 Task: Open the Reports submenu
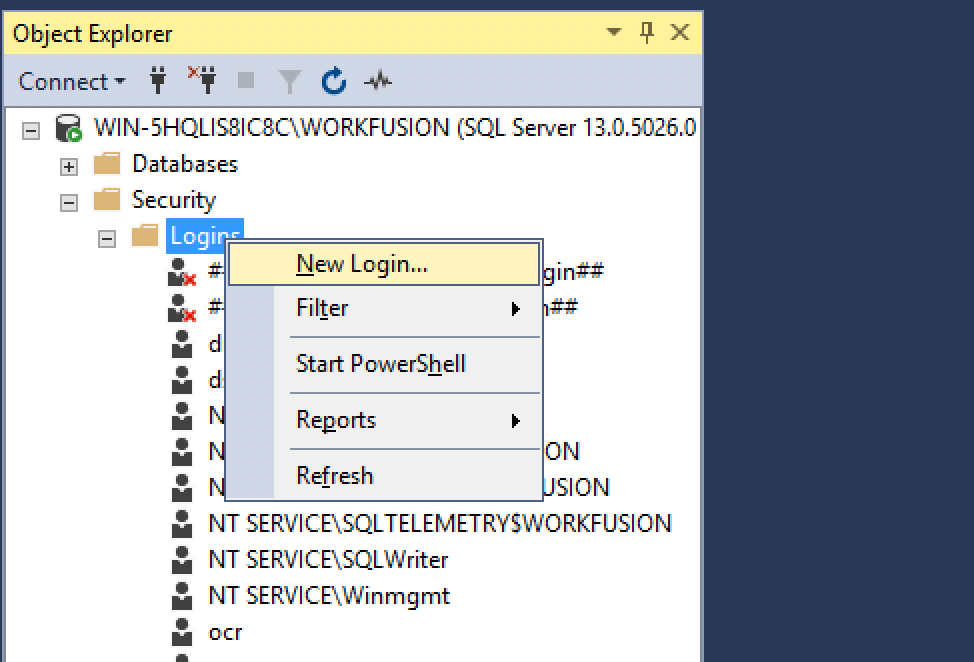click(x=383, y=420)
